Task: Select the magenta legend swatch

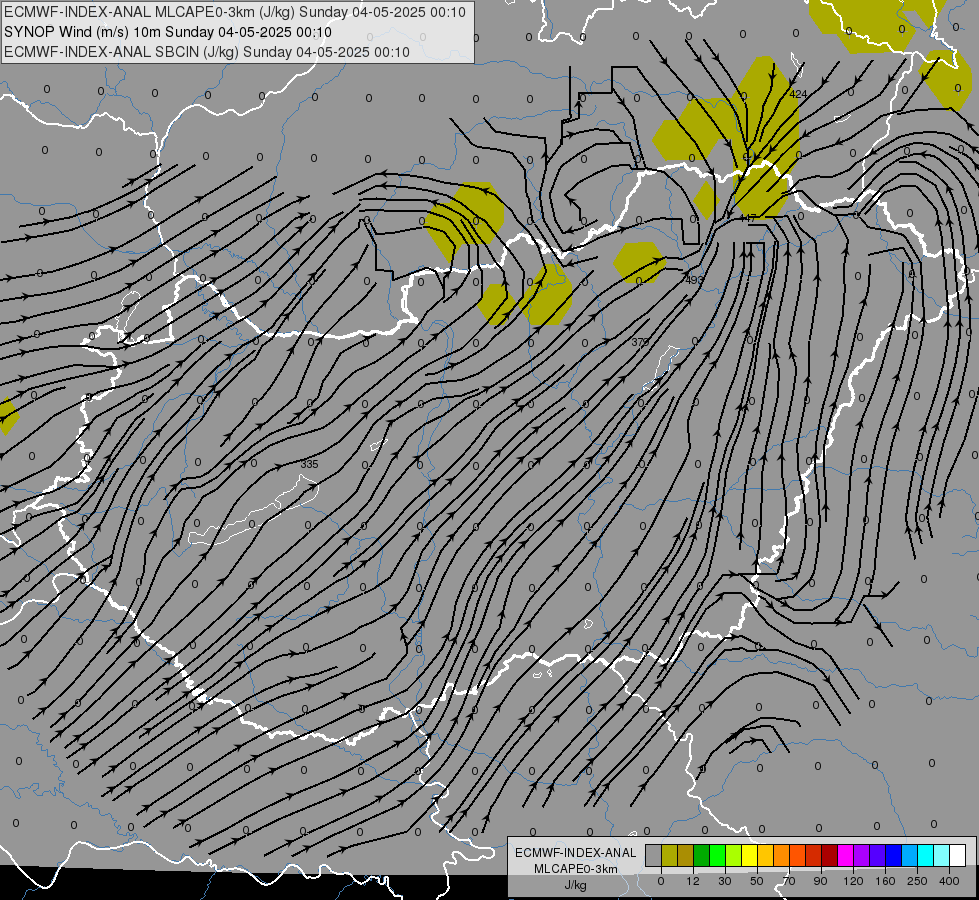Action: pyautogui.click(x=845, y=855)
